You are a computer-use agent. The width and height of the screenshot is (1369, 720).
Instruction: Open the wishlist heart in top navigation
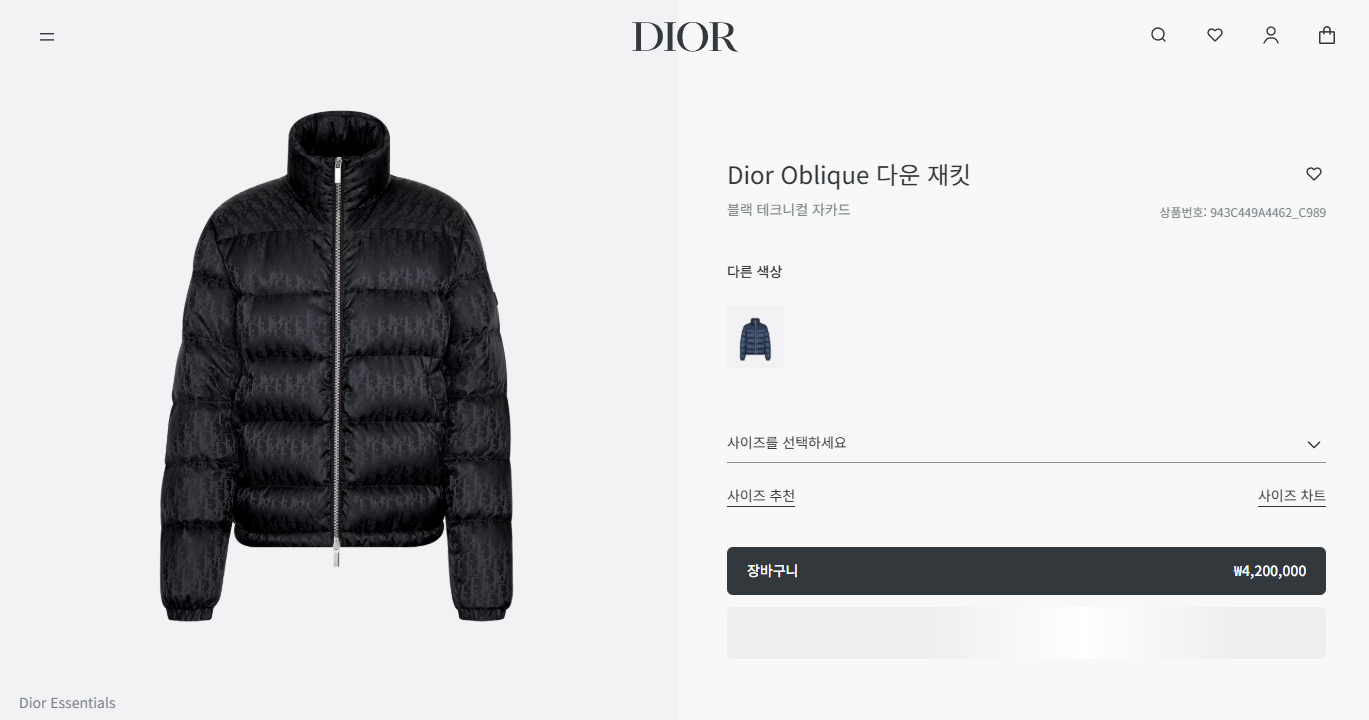tap(1214, 35)
